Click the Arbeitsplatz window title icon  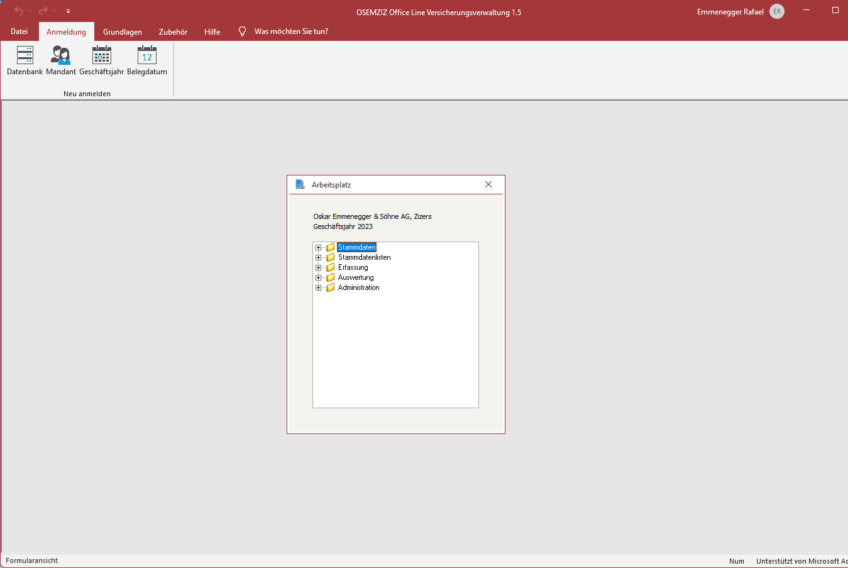(300, 184)
